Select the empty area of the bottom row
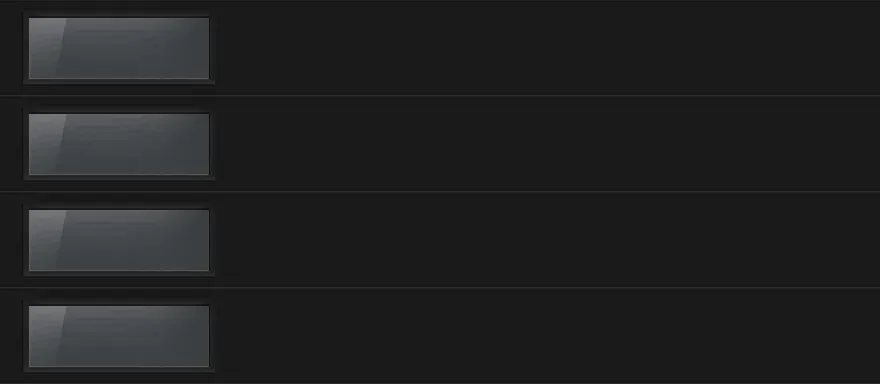 tap(547, 336)
